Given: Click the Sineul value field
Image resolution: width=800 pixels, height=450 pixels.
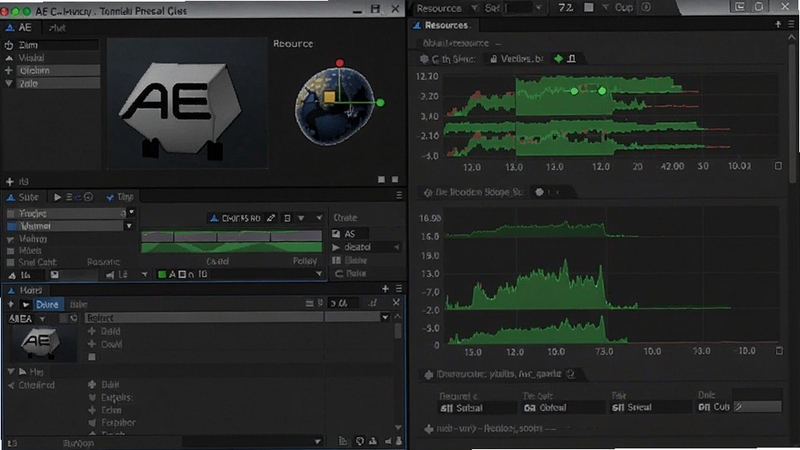Looking at the screenshot, I should coord(651,408).
